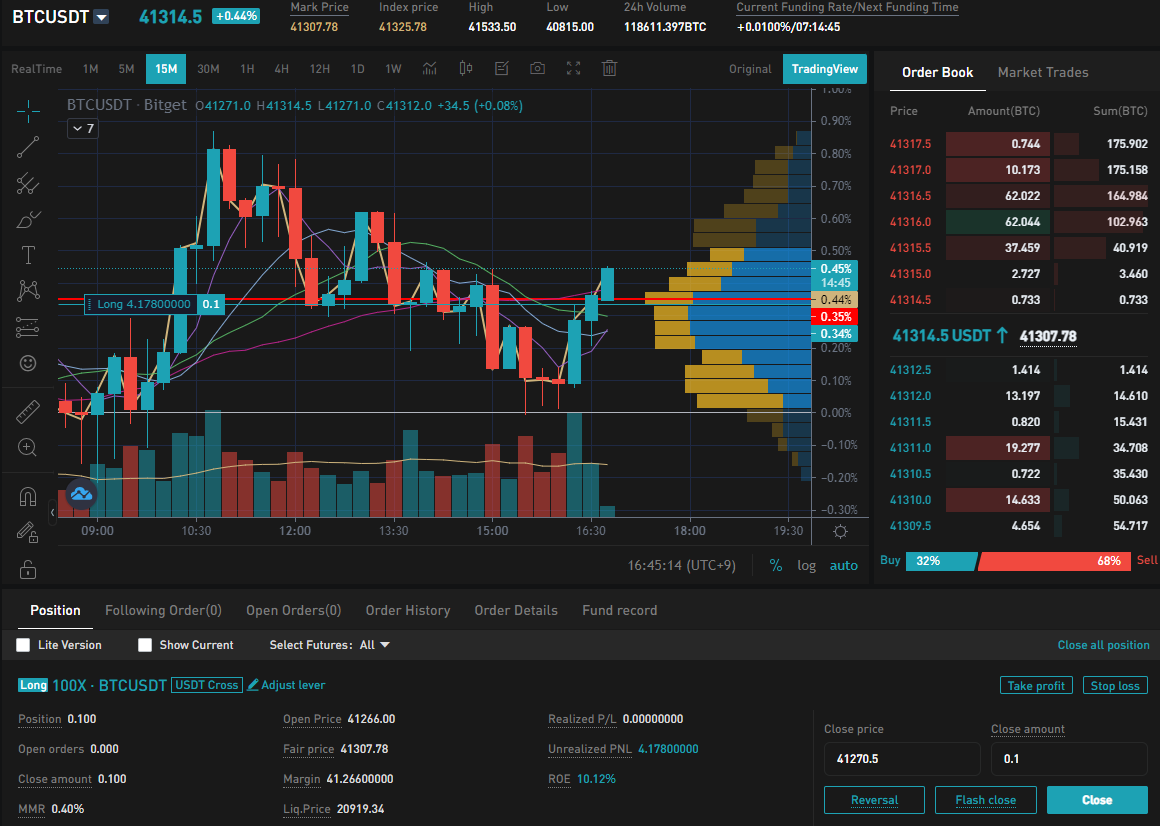Image resolution: width=1160 pixels, height=826 pixels.
Task: Toggle the lock all drawings icon
Action: point(28,569)
